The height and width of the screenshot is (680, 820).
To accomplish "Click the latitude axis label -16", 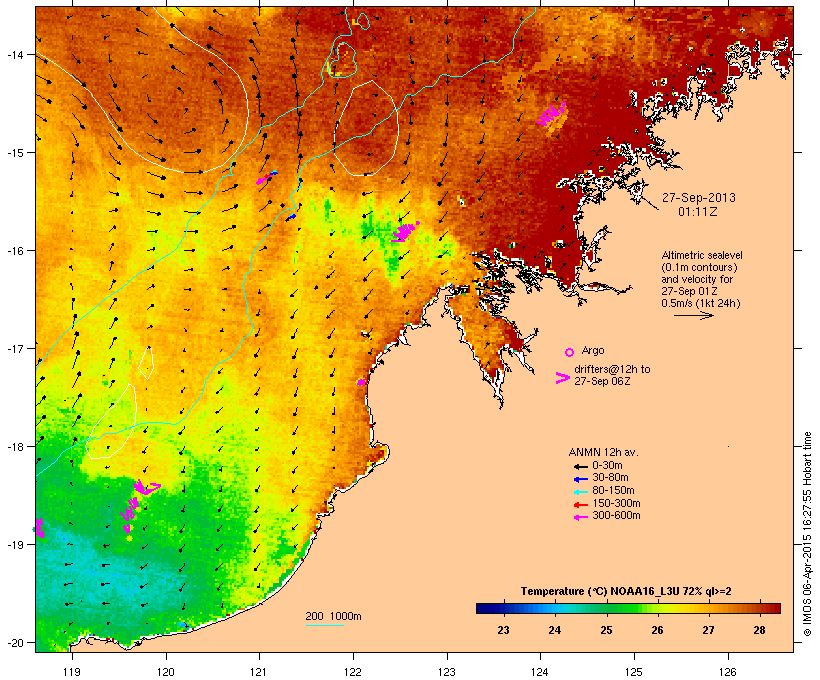I will [x=14, y=251].
